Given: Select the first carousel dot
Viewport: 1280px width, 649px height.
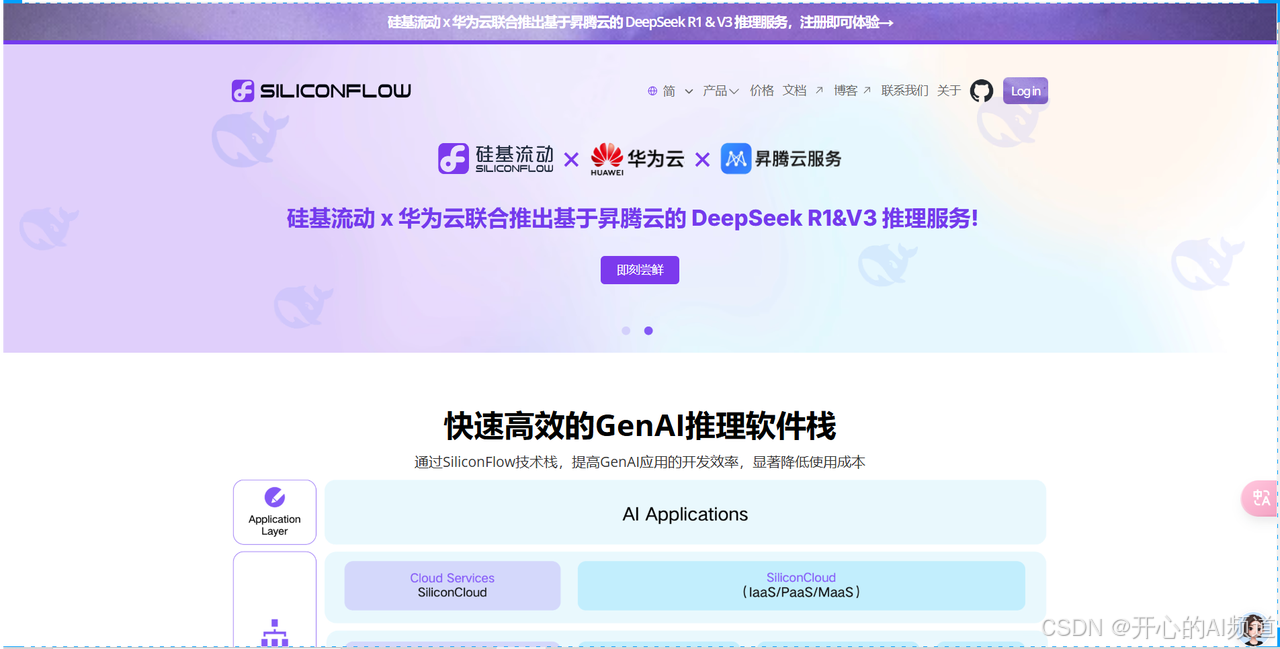Looking at the screenshot, I should pos(626,331).
